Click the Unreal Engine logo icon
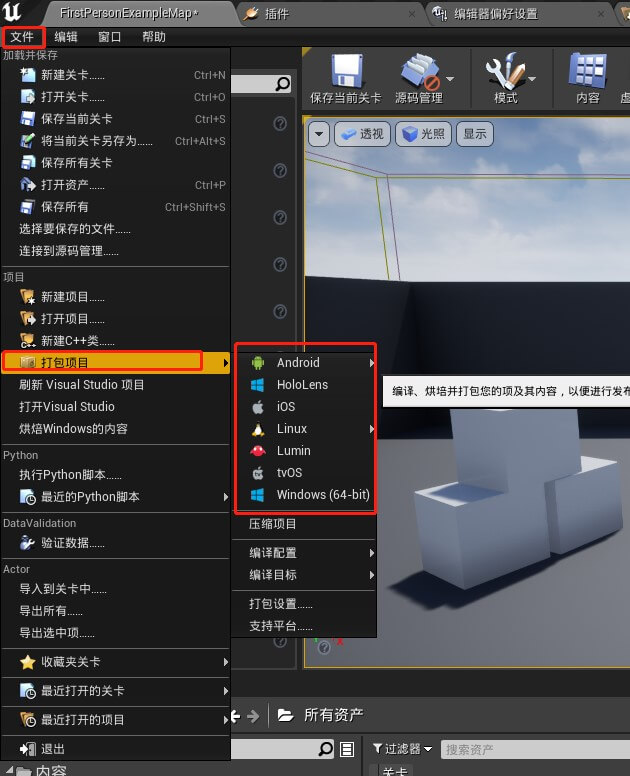The width and height of the screenshot is (630, 776). 12,11
